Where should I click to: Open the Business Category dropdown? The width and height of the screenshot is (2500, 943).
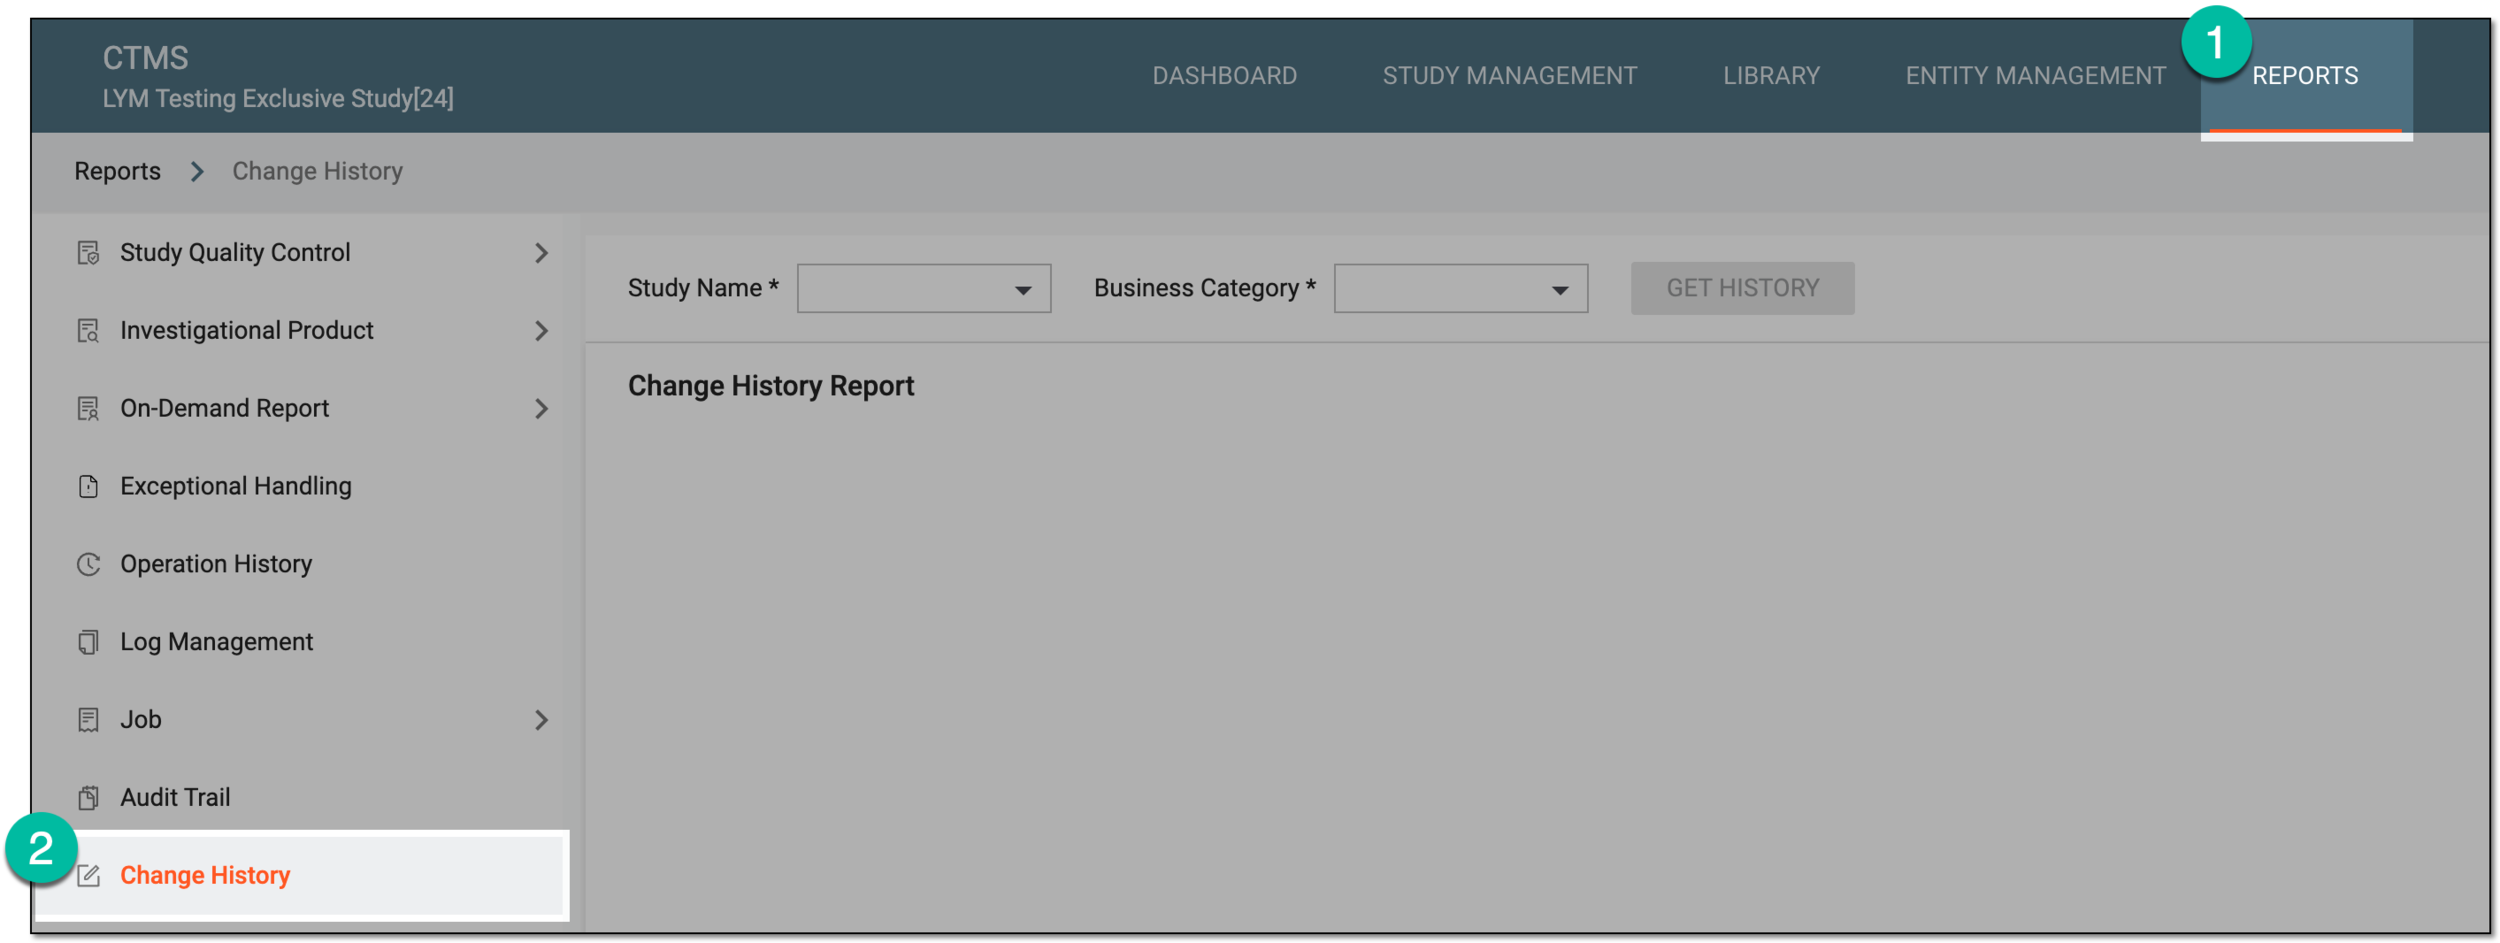[x=1460, y=289]
